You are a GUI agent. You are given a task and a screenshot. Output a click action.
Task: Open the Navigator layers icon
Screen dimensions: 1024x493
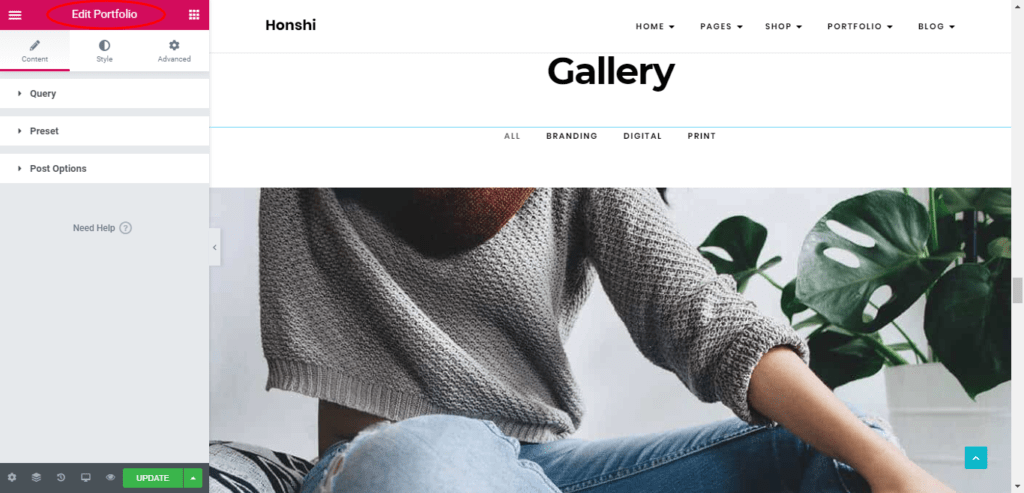(37, 477)
